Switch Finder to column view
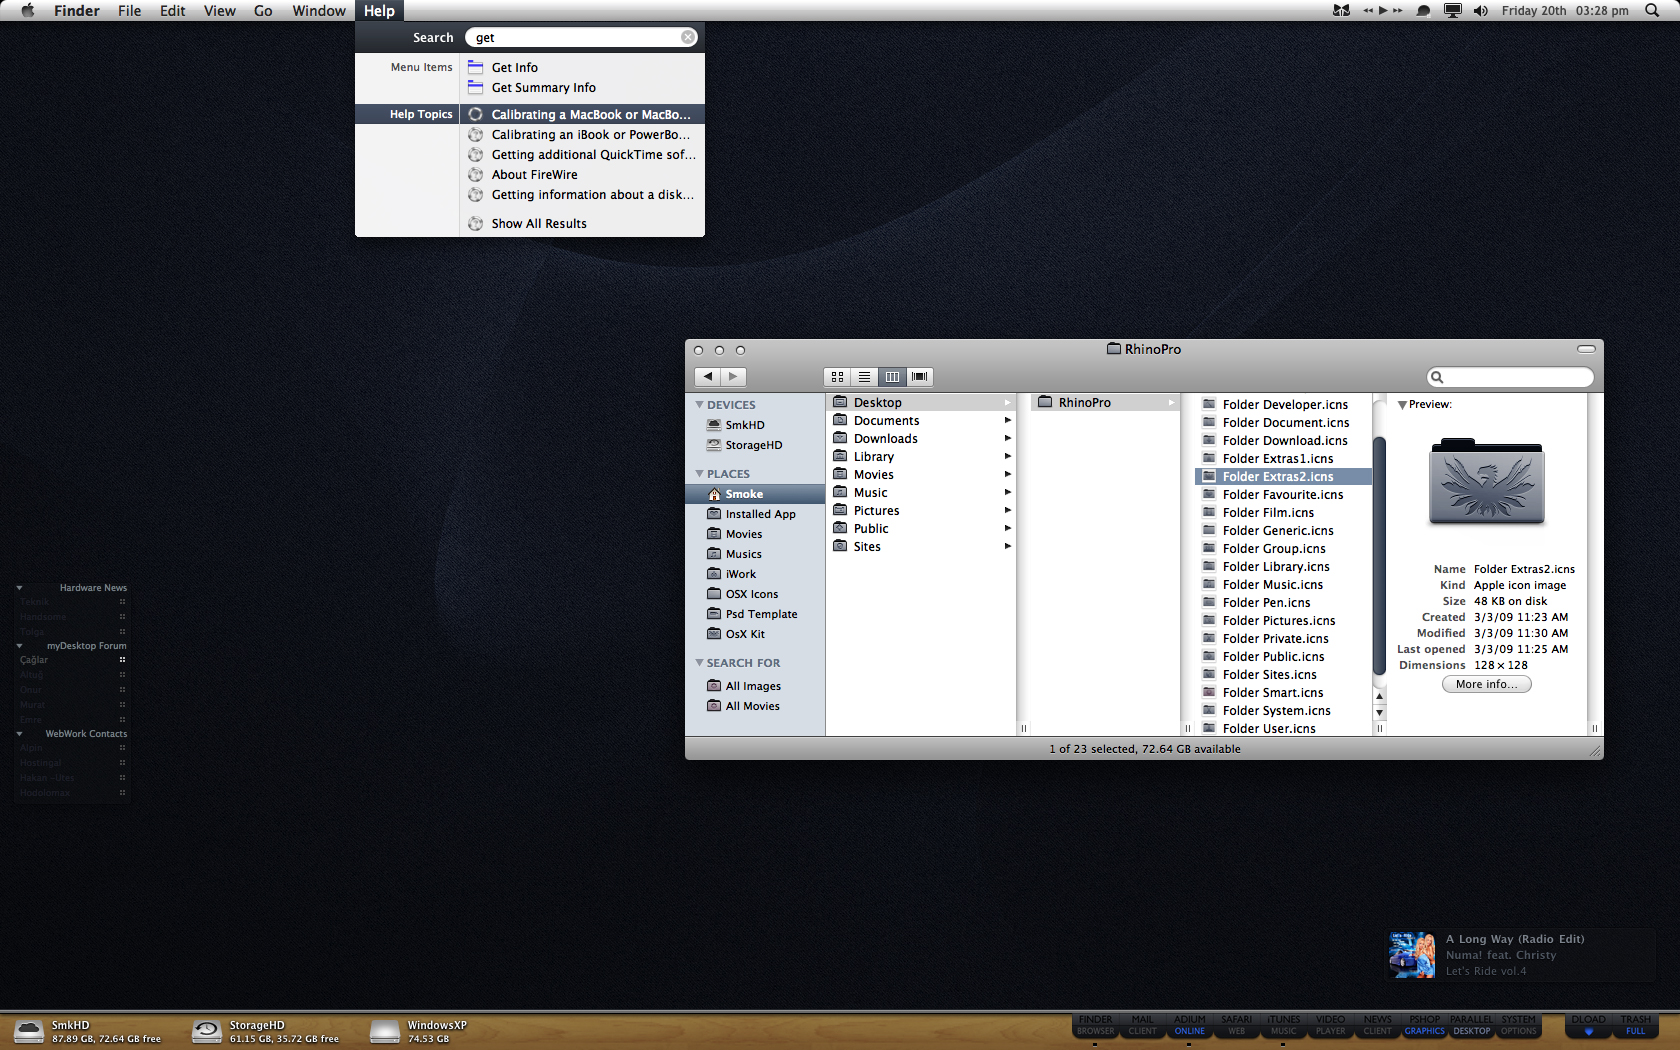 [892, 377]
